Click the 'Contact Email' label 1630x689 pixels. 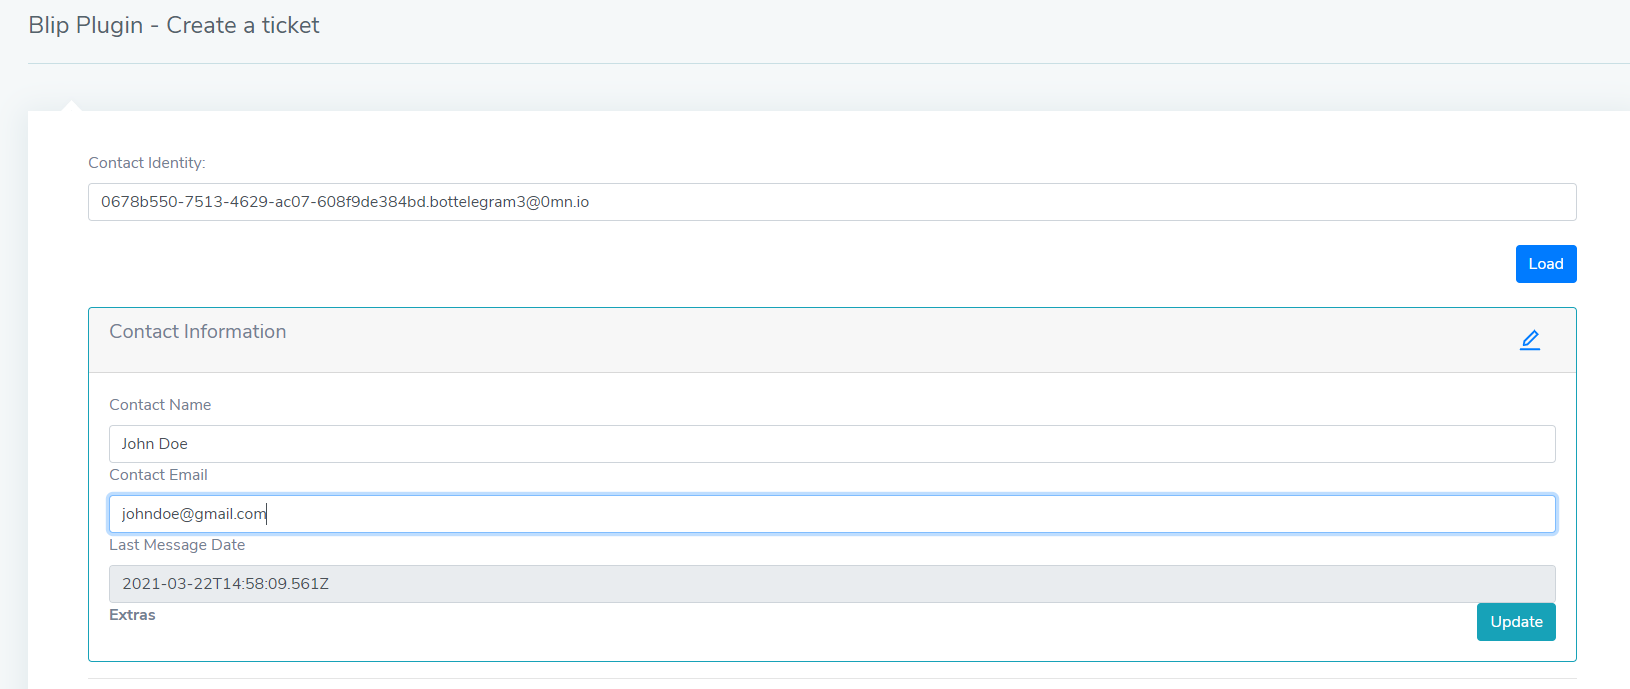coord(158,475)
